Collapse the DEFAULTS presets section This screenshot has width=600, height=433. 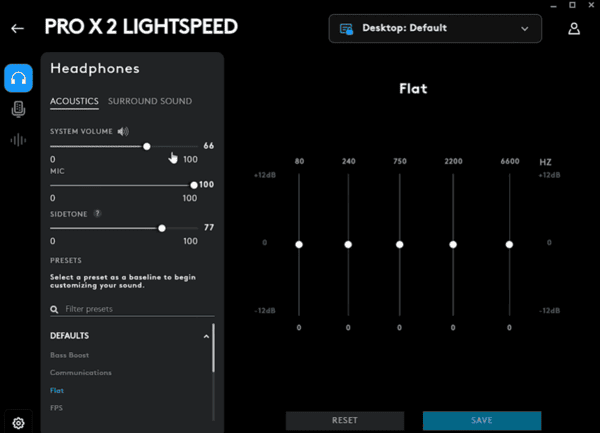pos(207,336)
